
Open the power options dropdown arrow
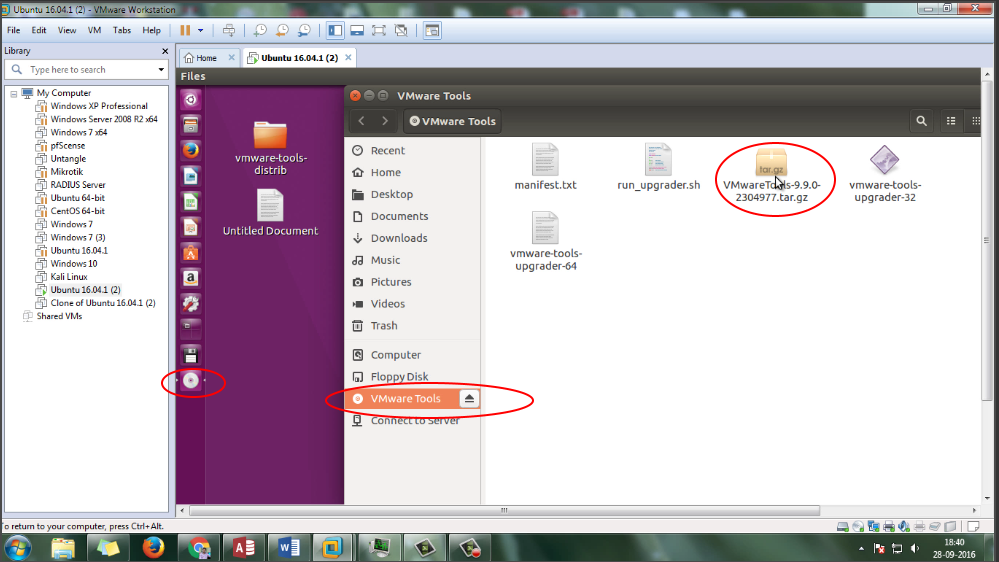point(200,30)
